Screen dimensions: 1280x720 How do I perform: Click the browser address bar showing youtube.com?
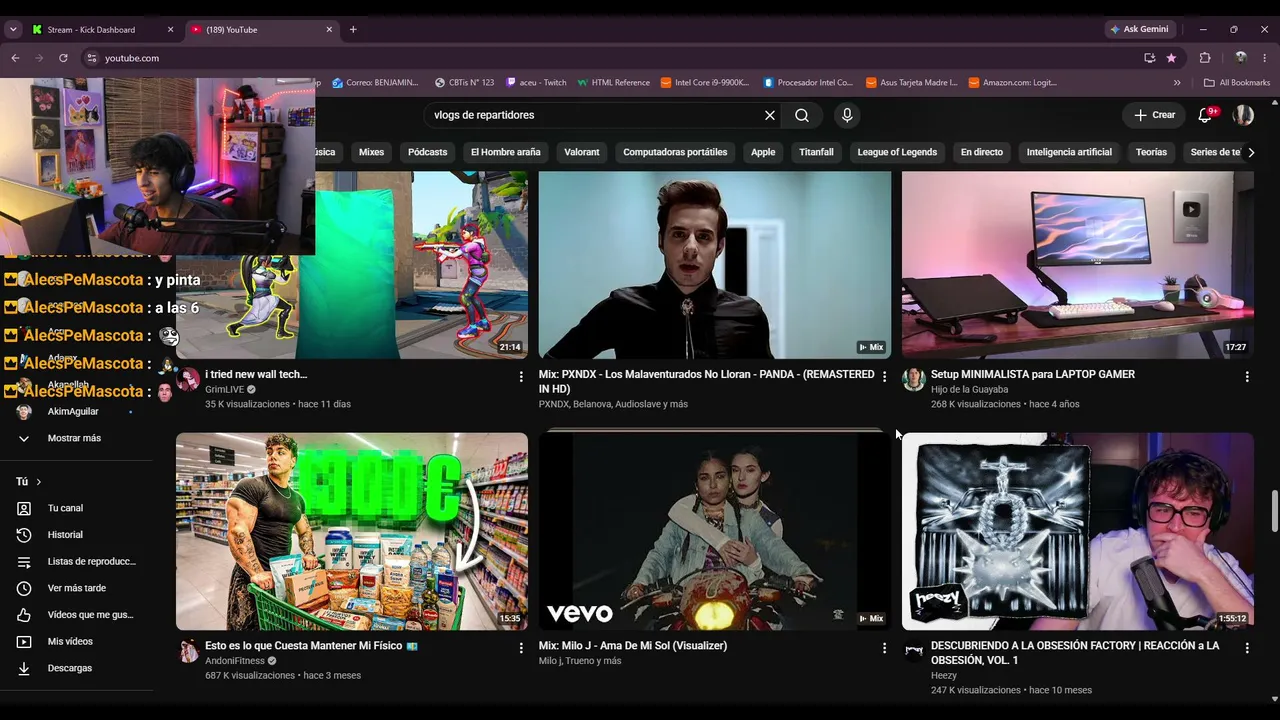pos(600,58)
